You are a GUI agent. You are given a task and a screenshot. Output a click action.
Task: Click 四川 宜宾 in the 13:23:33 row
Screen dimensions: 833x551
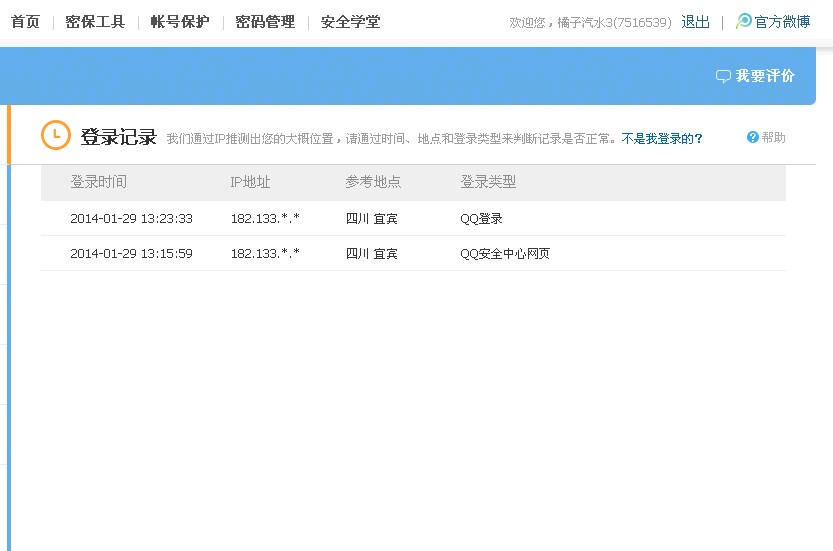click(x=371, y=218)
